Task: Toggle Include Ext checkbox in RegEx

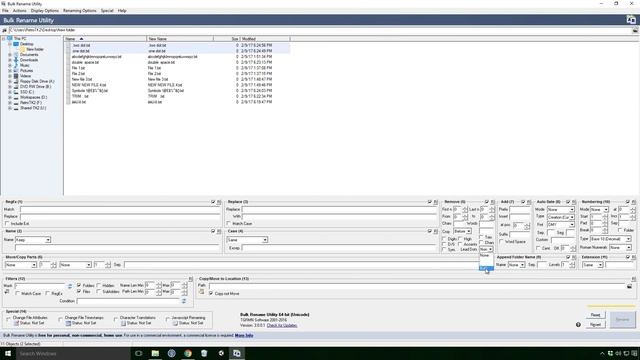Action: 7,224
